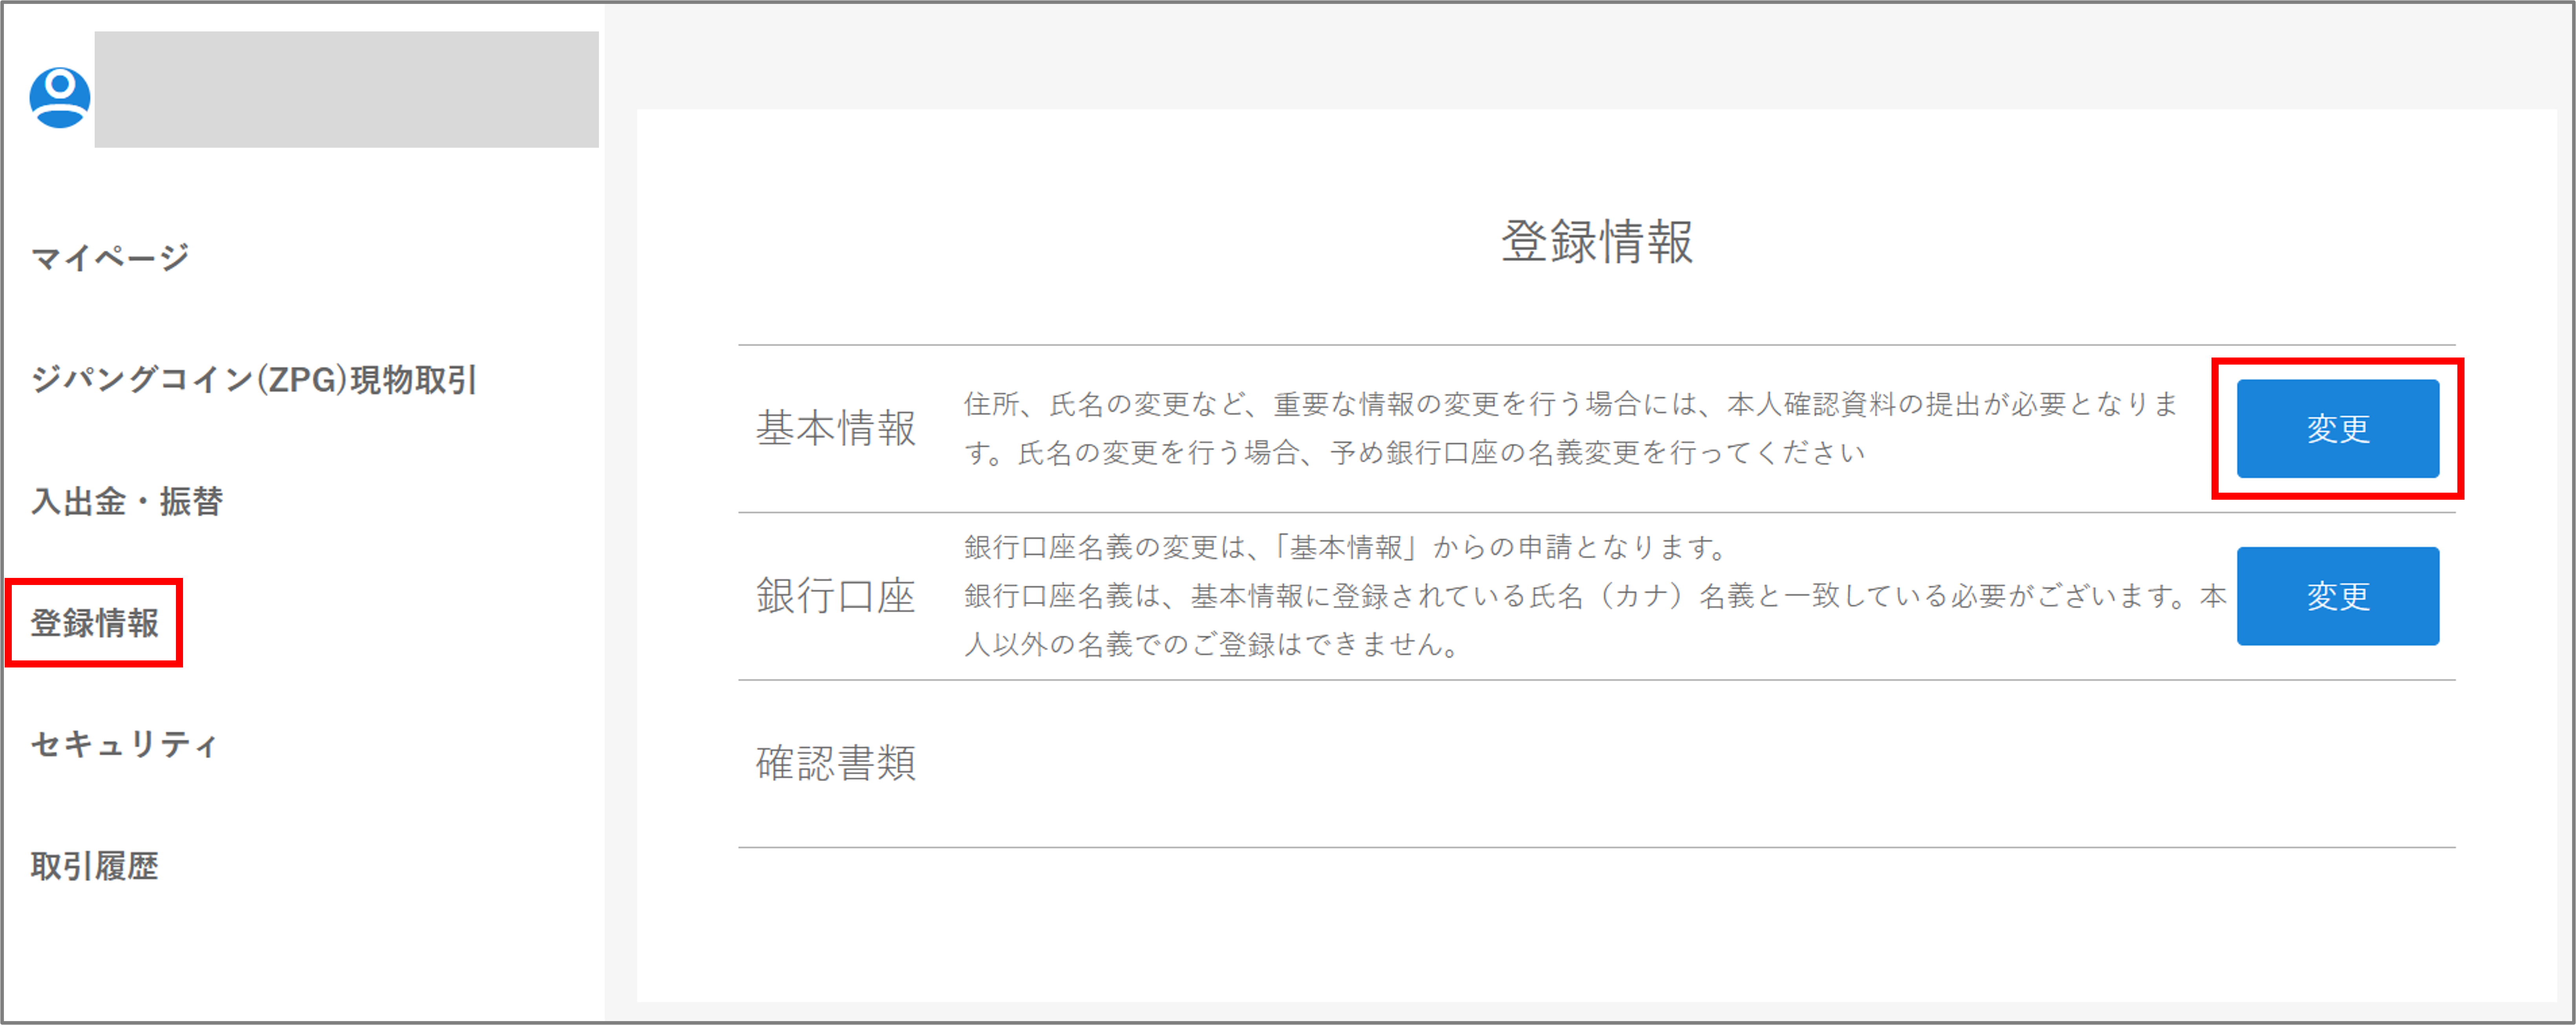Open the マイページ menu item
Viewport: 2576px width, 1025px height.
coord(110,258)
